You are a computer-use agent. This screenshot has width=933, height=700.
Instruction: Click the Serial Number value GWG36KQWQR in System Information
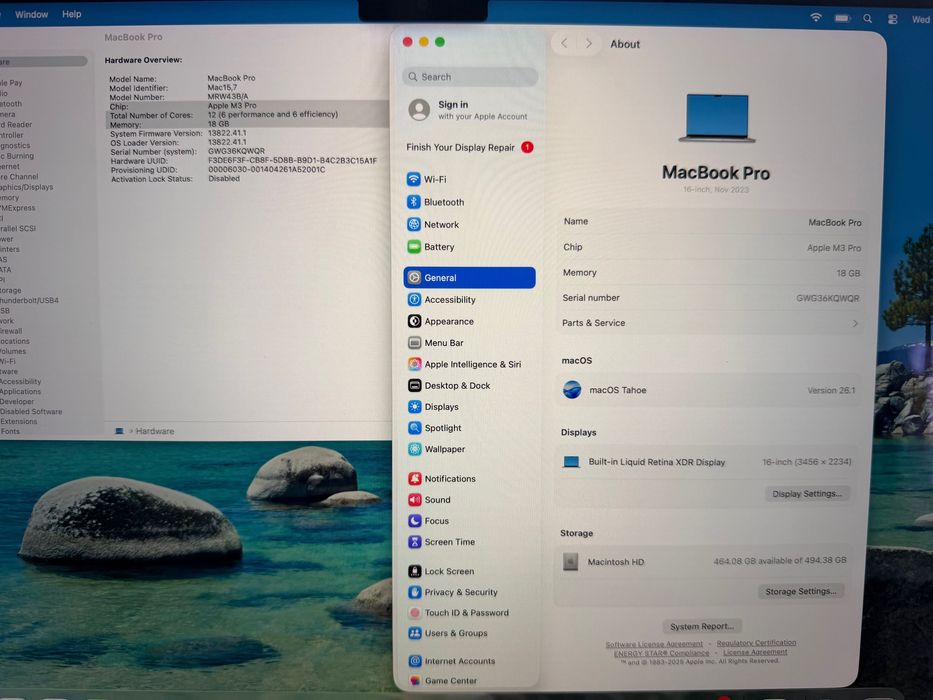click(x=236, y=151)
